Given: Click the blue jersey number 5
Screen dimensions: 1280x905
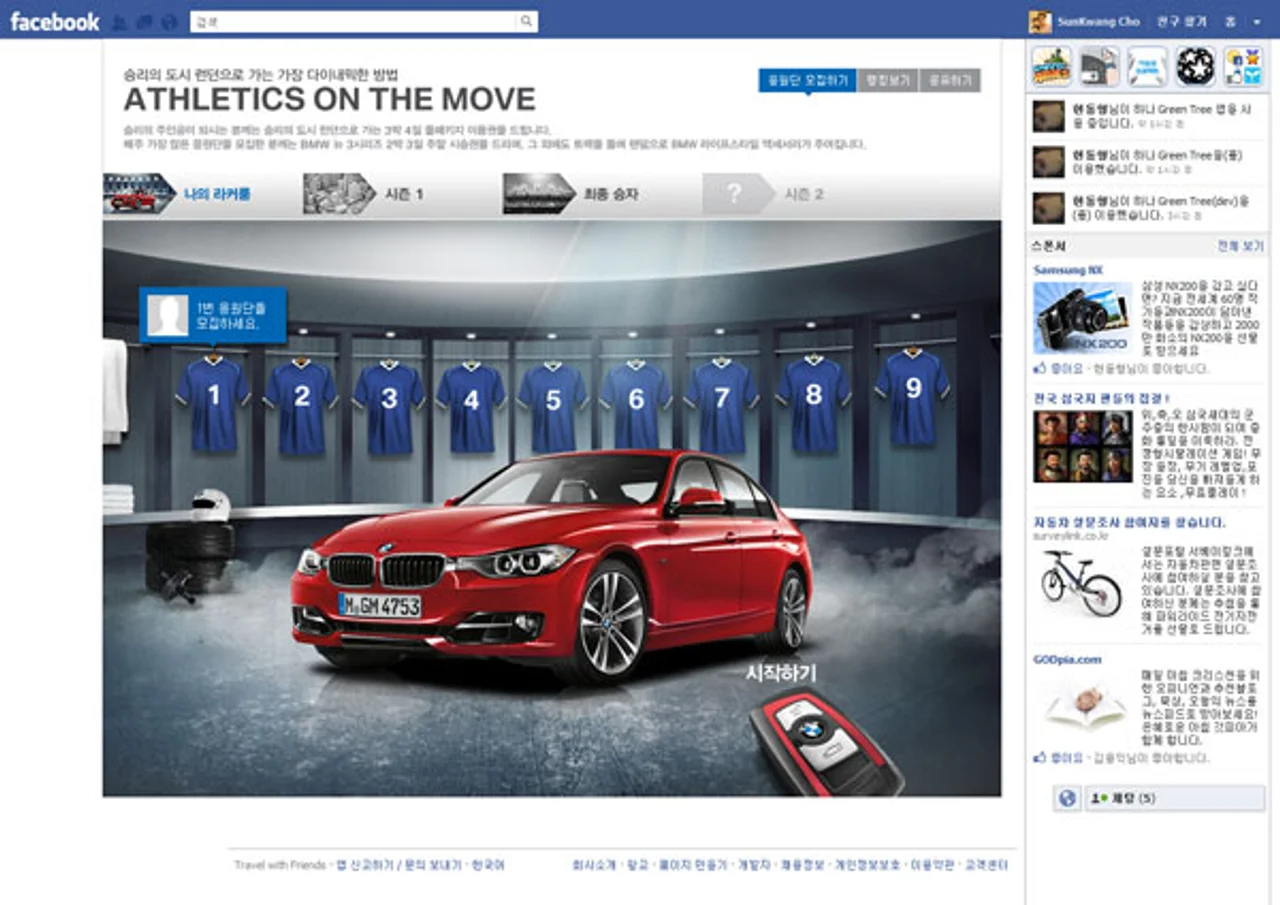Looking at the screenshot, I should (553, 407).
